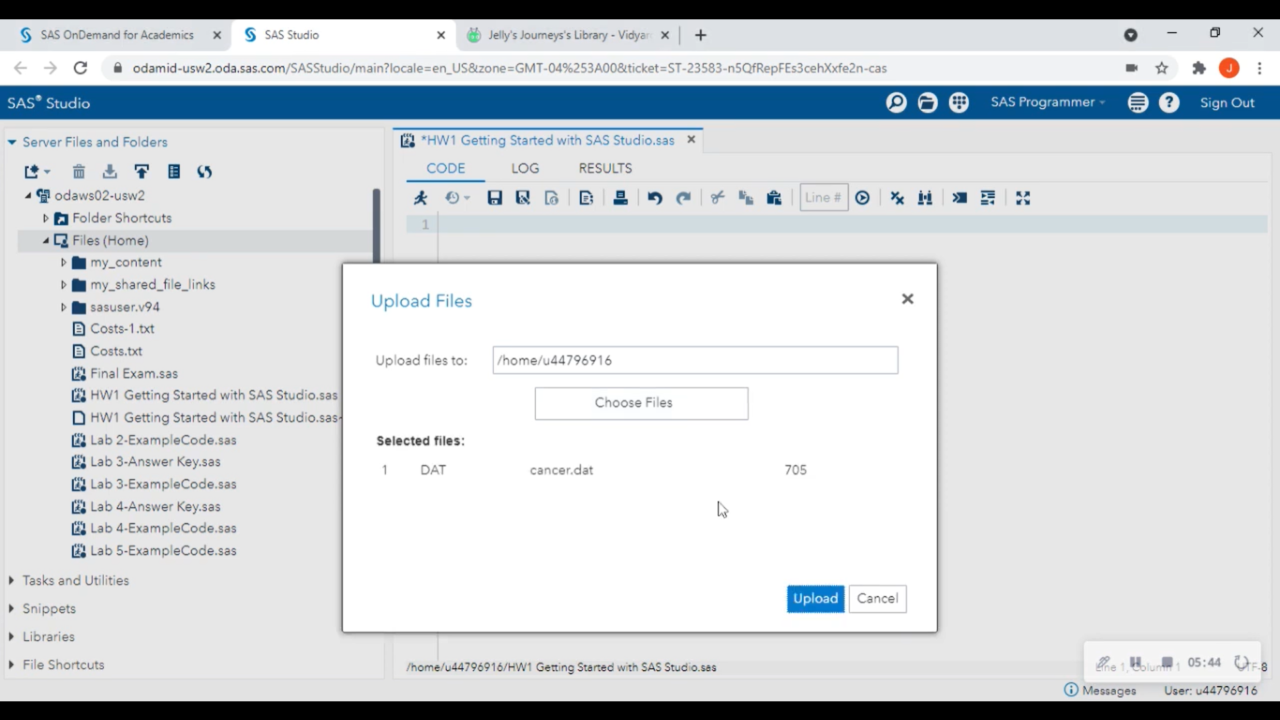Save the program with the floppy disk icon

point(494,198)
